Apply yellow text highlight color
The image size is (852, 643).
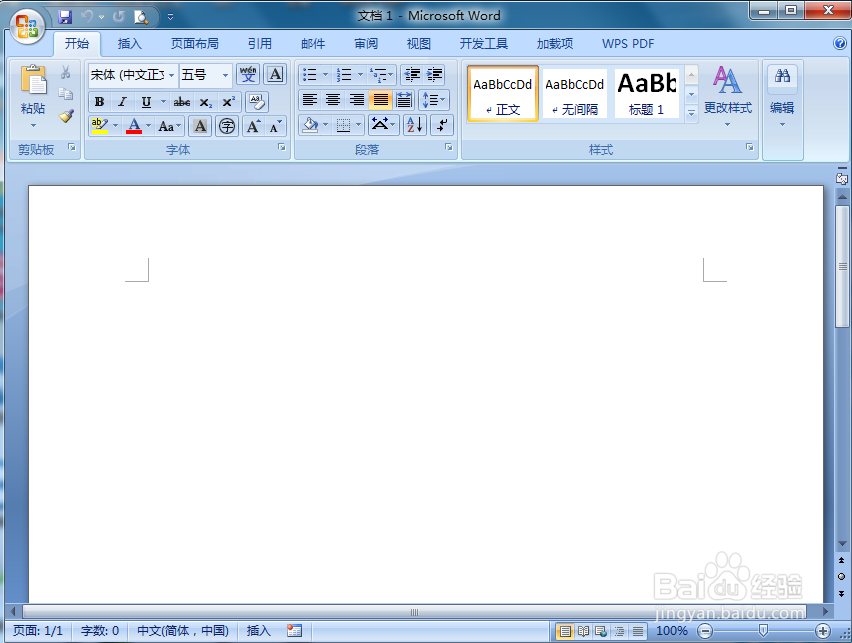99,127
